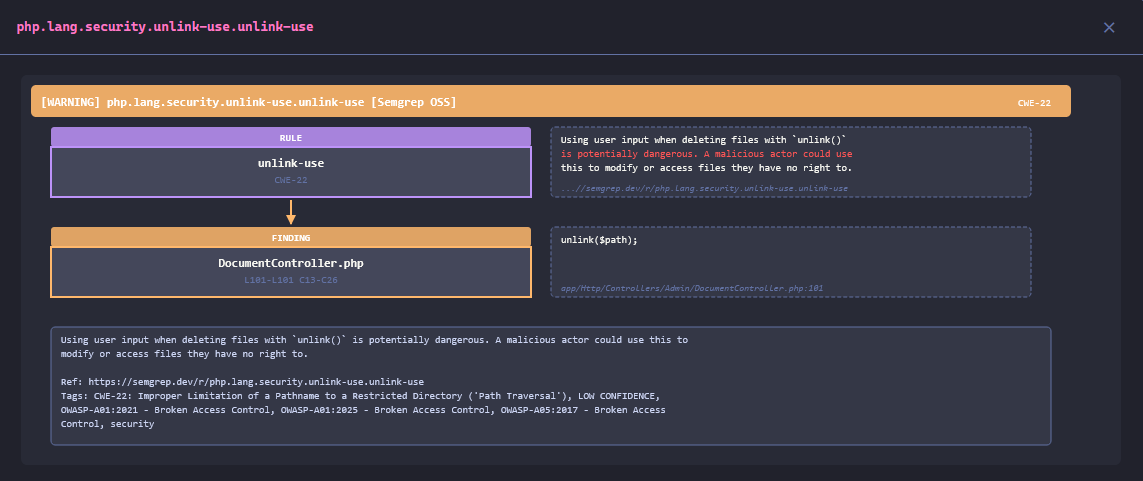Open the semgrep.dev rule link in description box
This screenshot has width=1143, height=481.
[704, 188]
